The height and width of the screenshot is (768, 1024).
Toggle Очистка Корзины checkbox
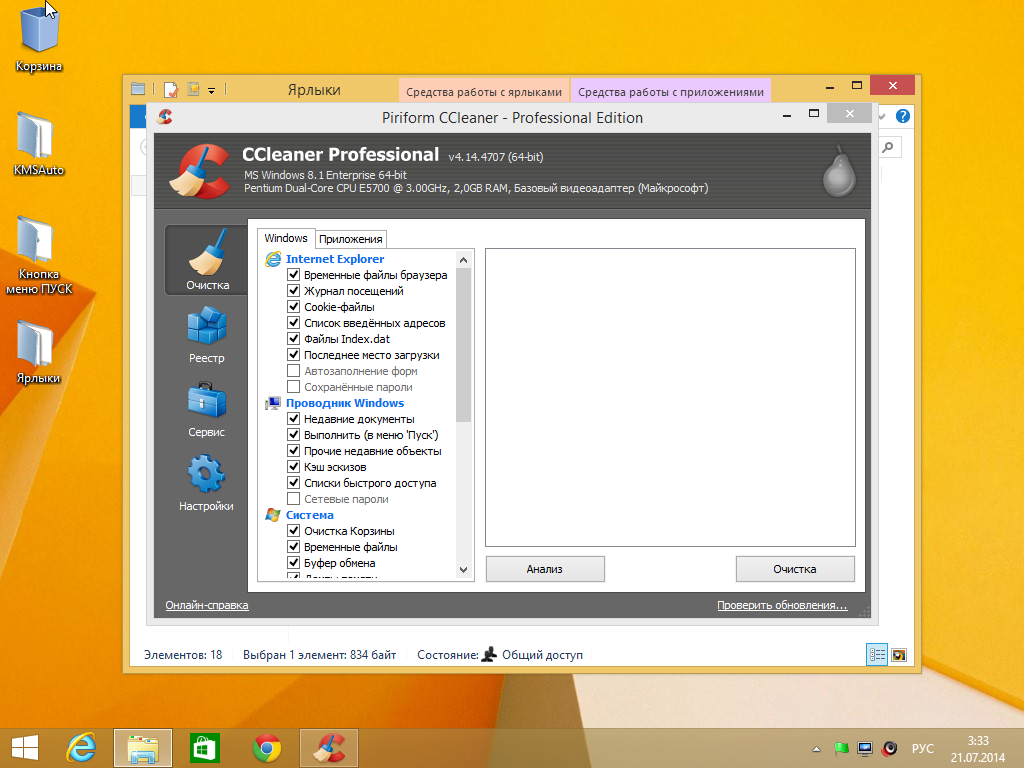[294, 531]
